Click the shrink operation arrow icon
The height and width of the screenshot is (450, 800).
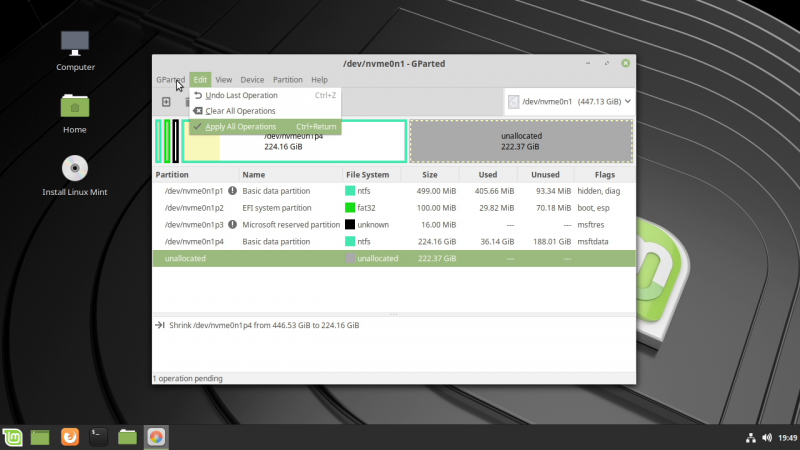(x=160, y=325)
